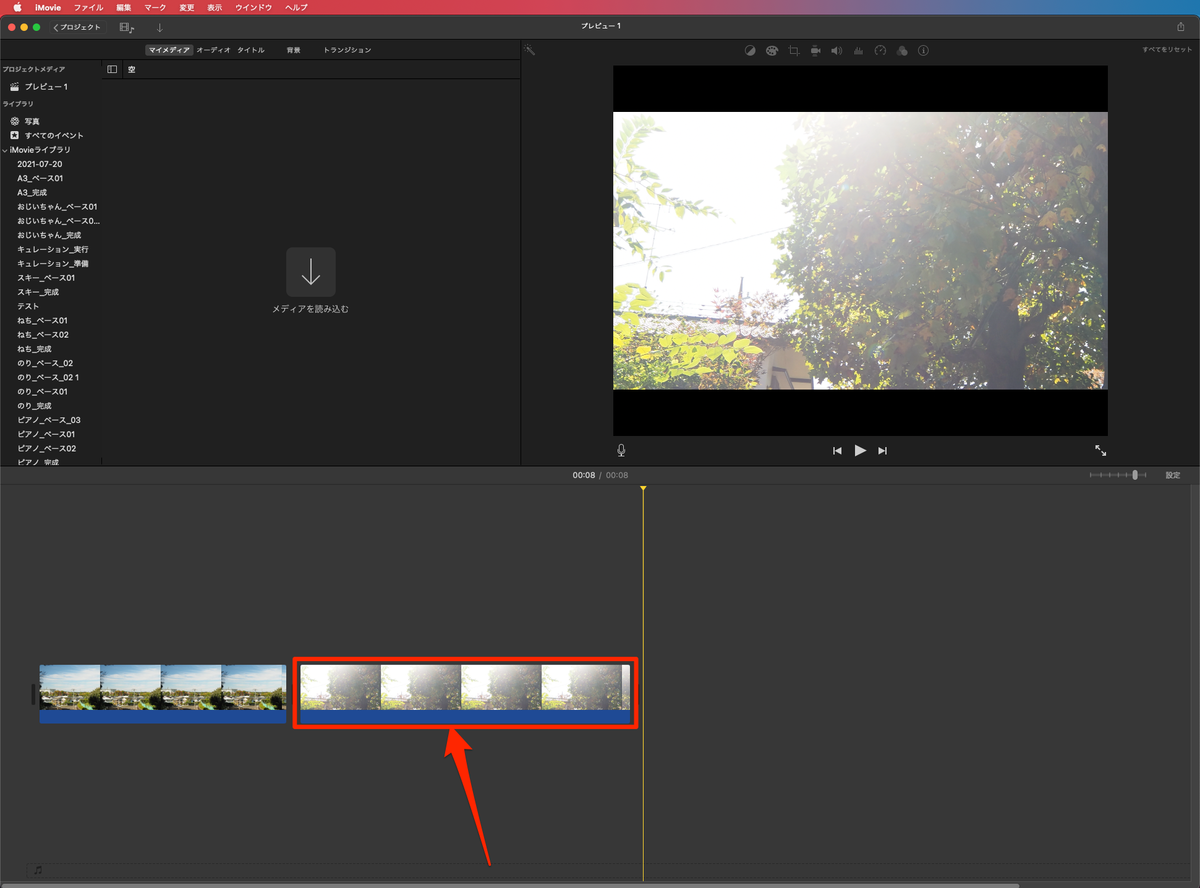Switch to マイメディア tab
Screen dimensions: 1200x888
point(168,49)
